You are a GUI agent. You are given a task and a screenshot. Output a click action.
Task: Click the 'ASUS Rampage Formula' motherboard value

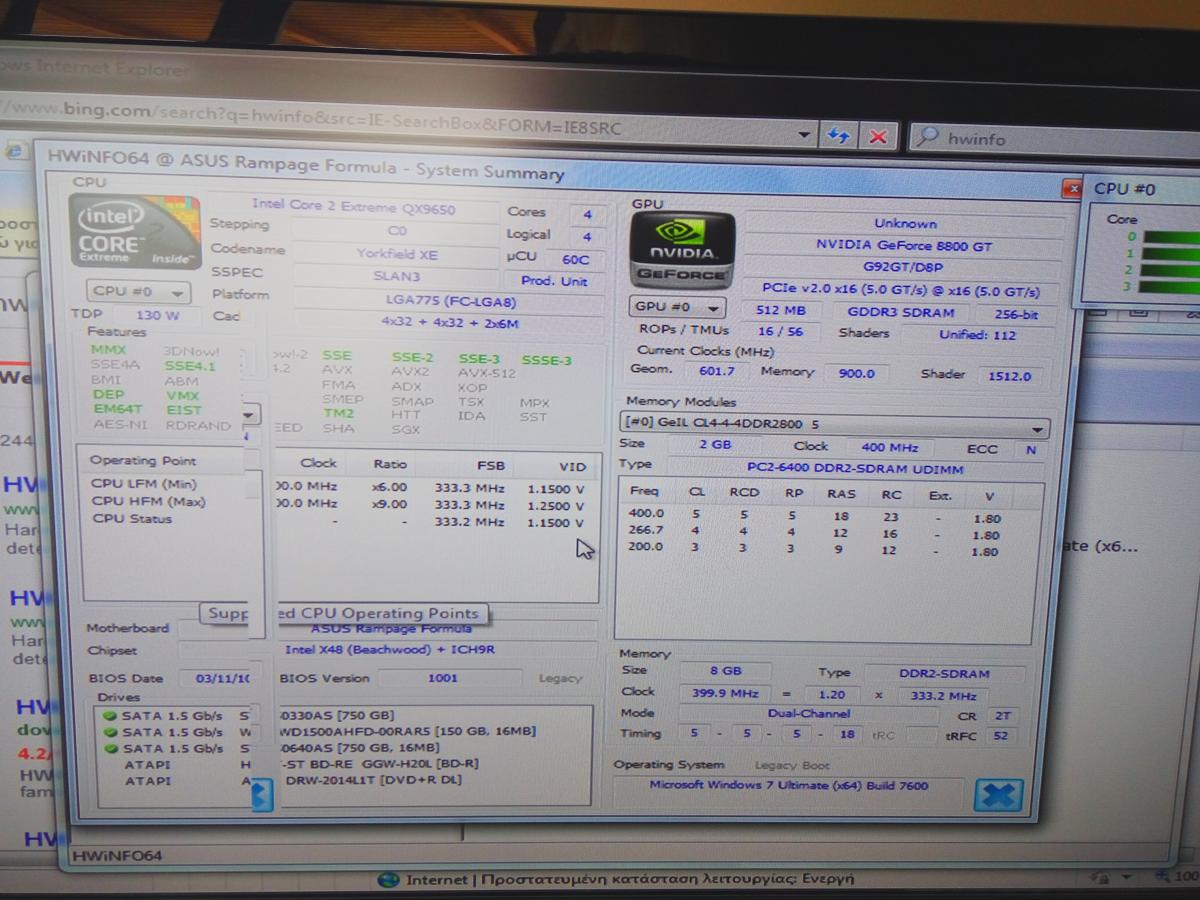(392, 629)
